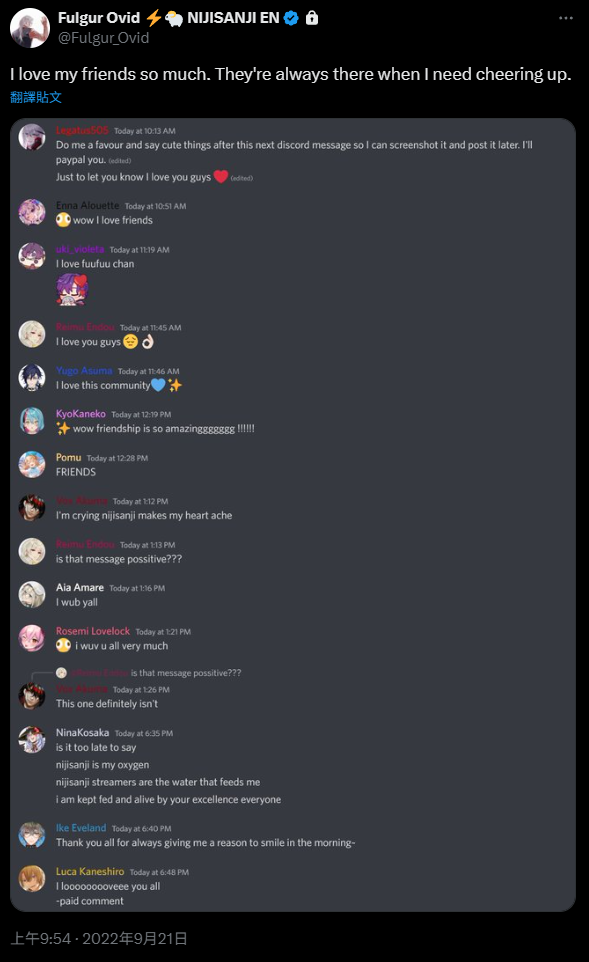Open the embedded Discord screenshot image
Image resolution: width=589 pixels, height=962 pixels.
click(293, 514)
